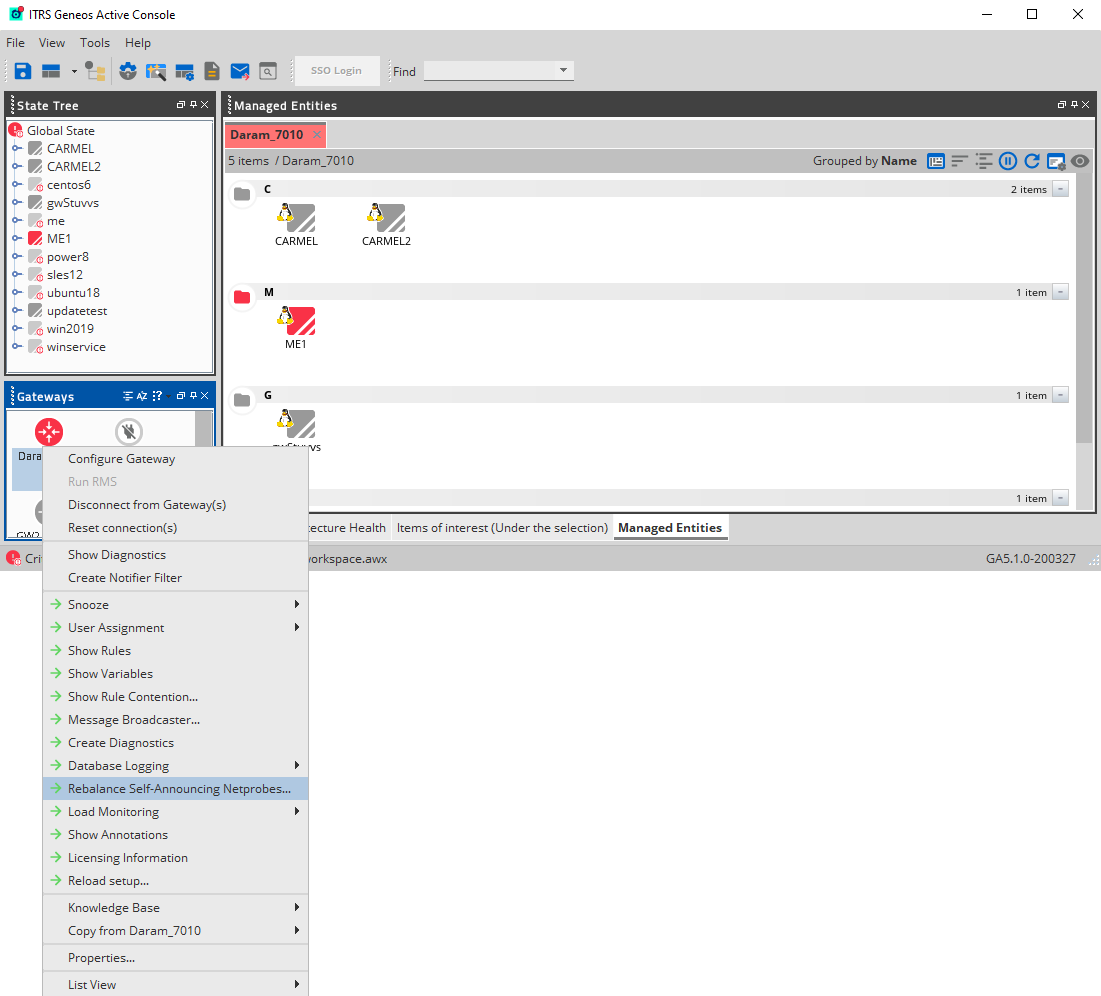Sort gateways alphabetically with AZ icon
Screen dimensions: 1101x996
142,396
